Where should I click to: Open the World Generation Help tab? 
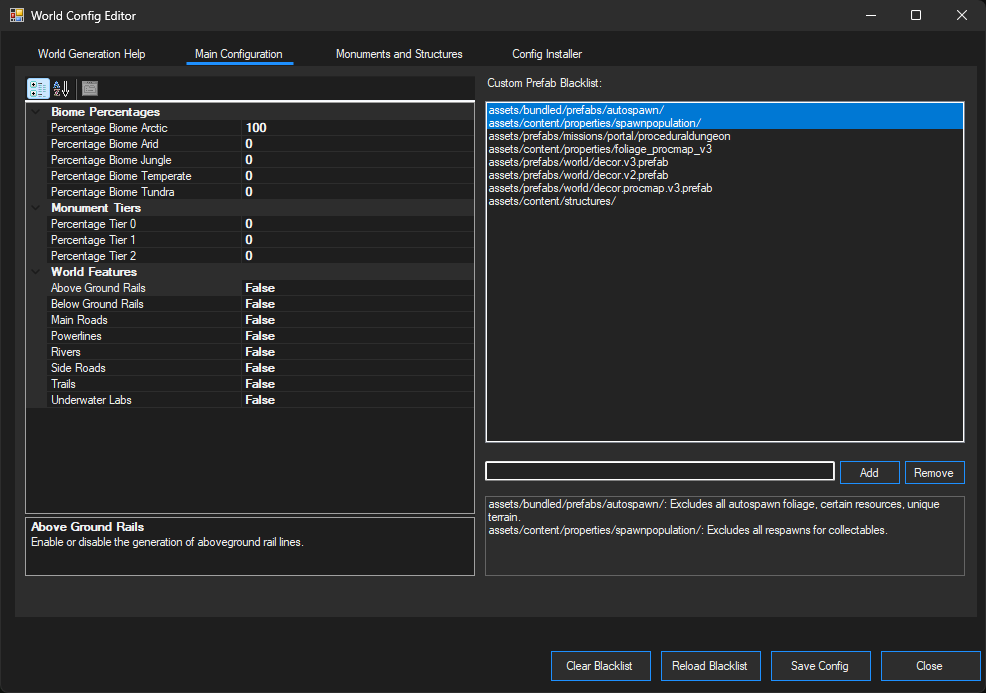coord(91,54)
